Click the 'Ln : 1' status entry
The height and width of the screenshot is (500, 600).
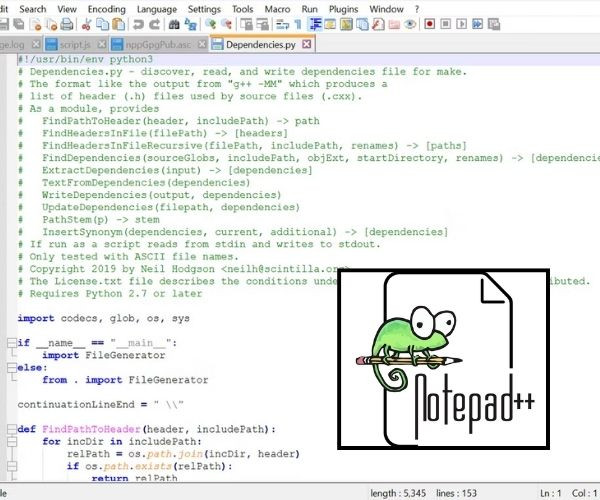tap(551, 493)
